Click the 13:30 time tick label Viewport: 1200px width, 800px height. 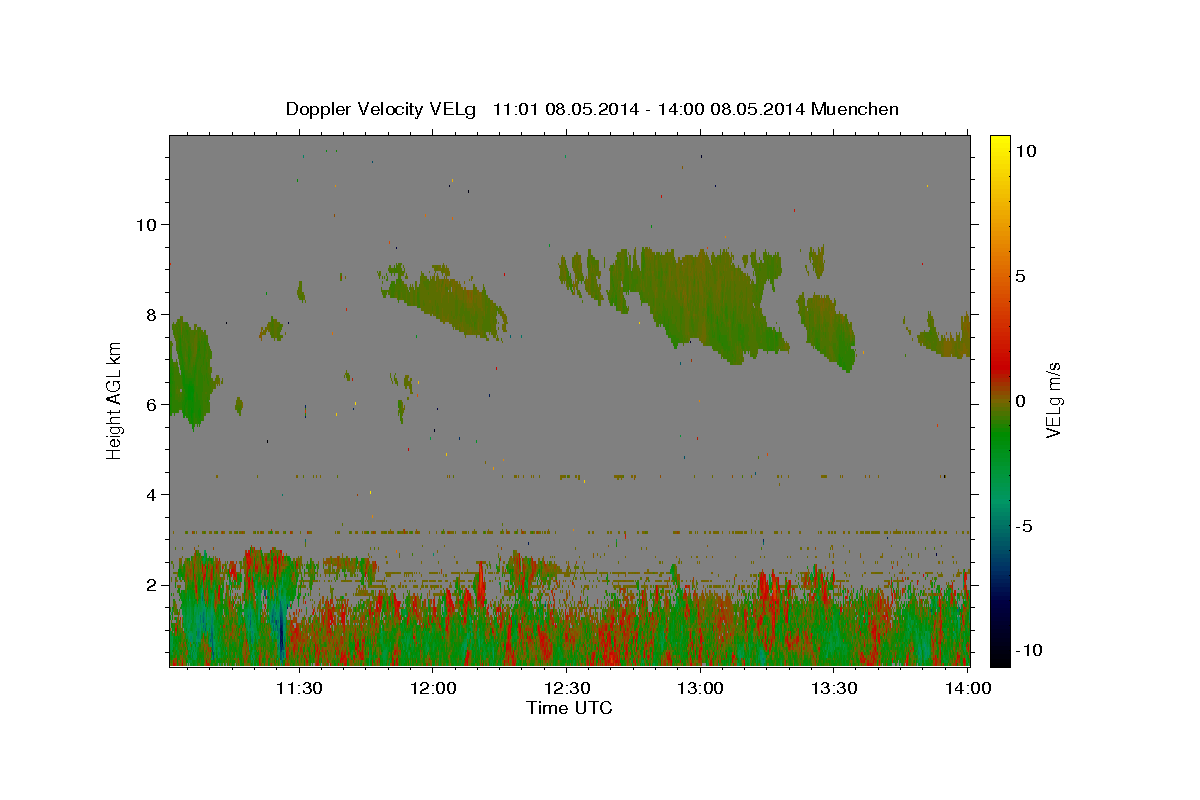(x=834, y=688)
